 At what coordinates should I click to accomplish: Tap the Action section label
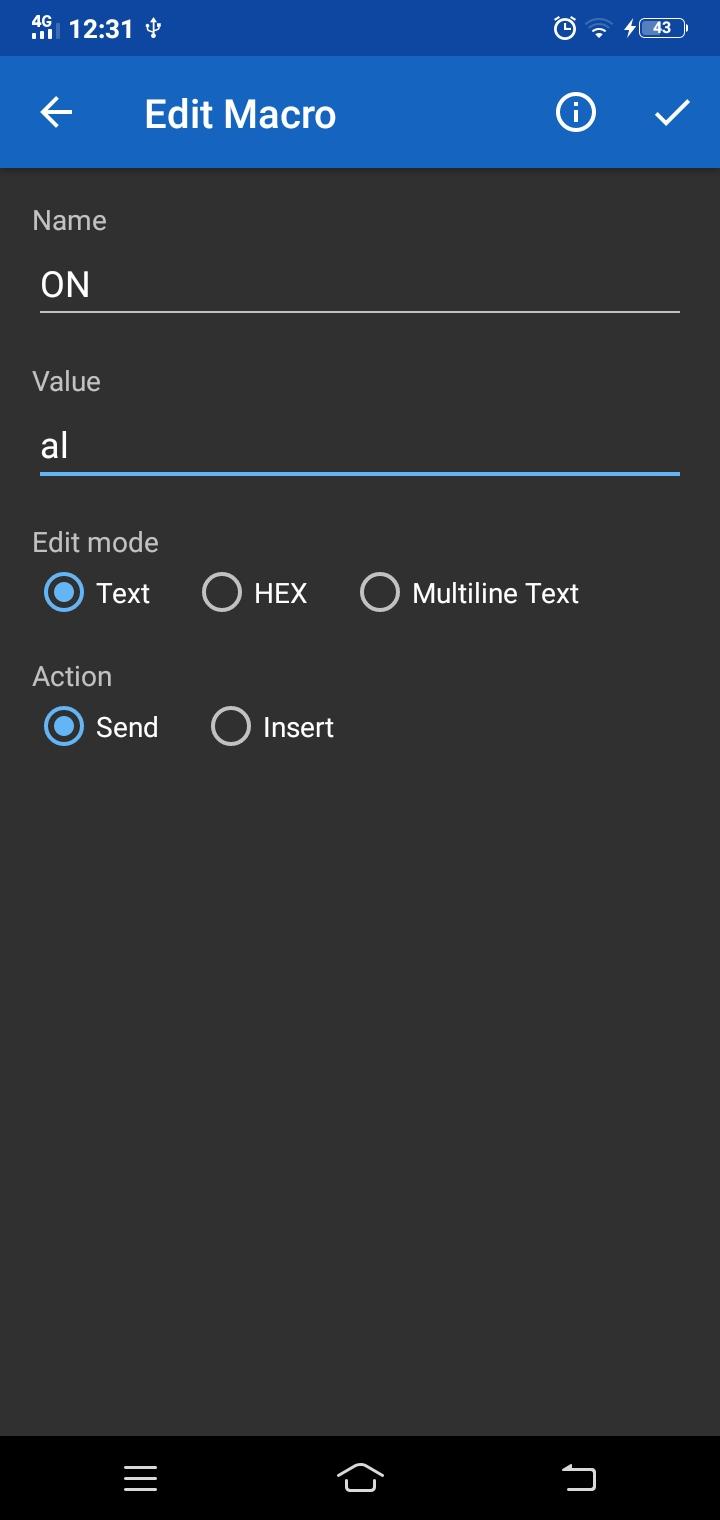click(x=72, y=675)
